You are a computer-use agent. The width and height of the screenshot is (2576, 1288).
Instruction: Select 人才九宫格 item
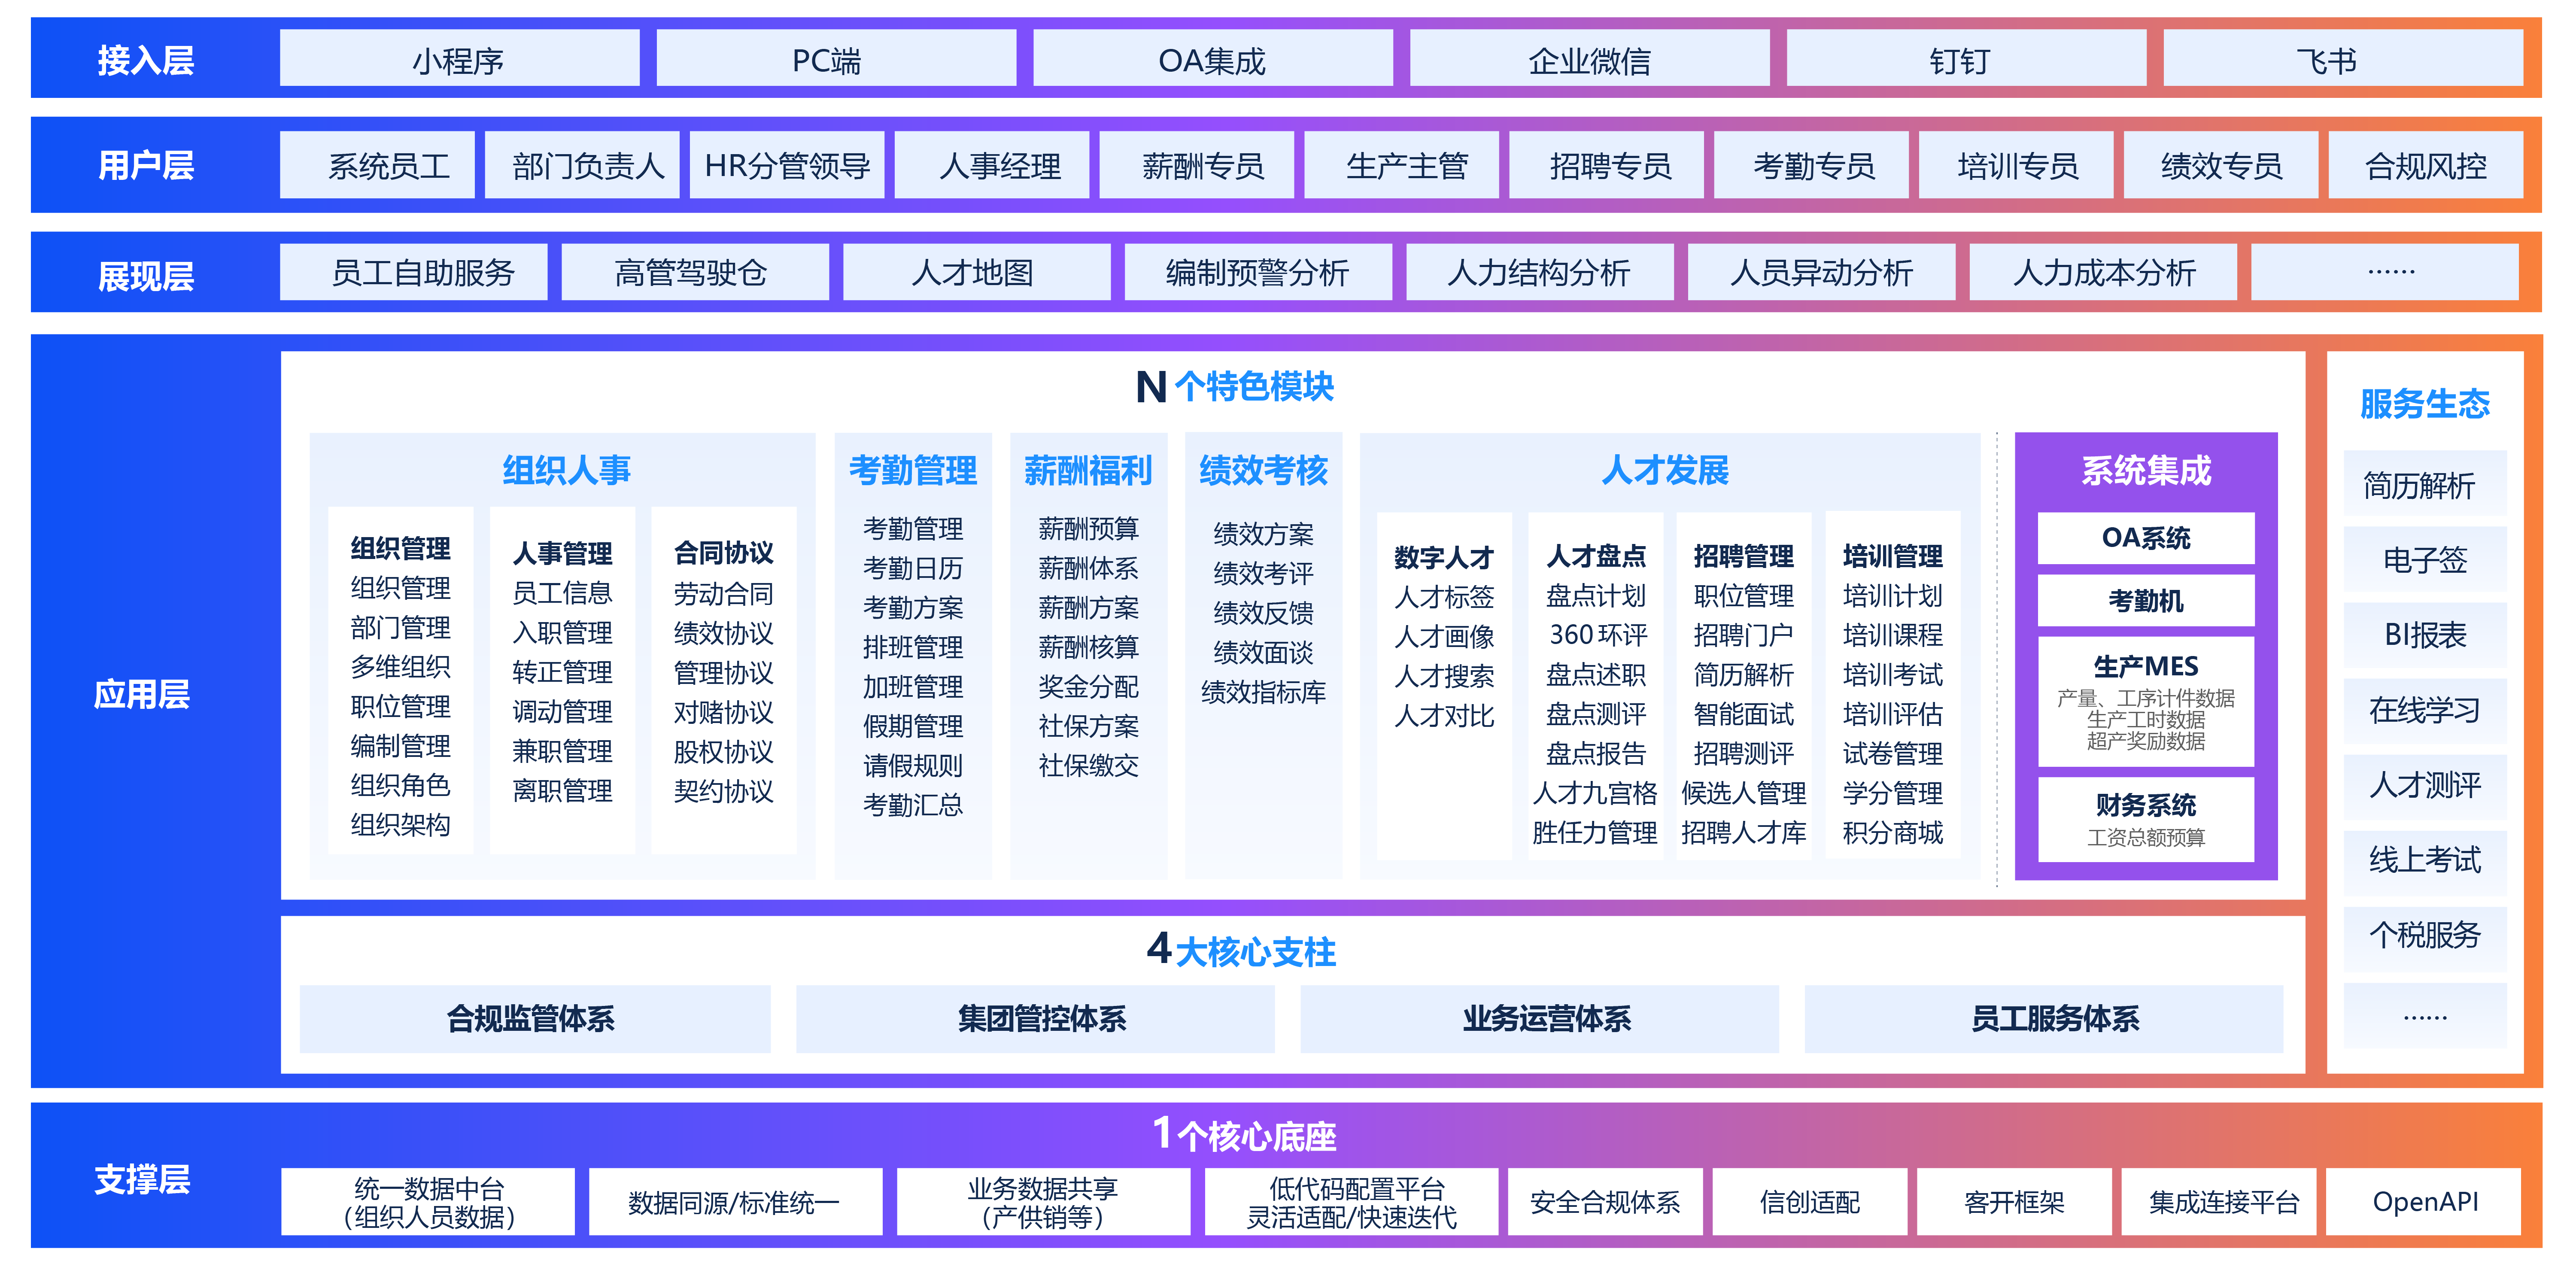(1595, 793)
